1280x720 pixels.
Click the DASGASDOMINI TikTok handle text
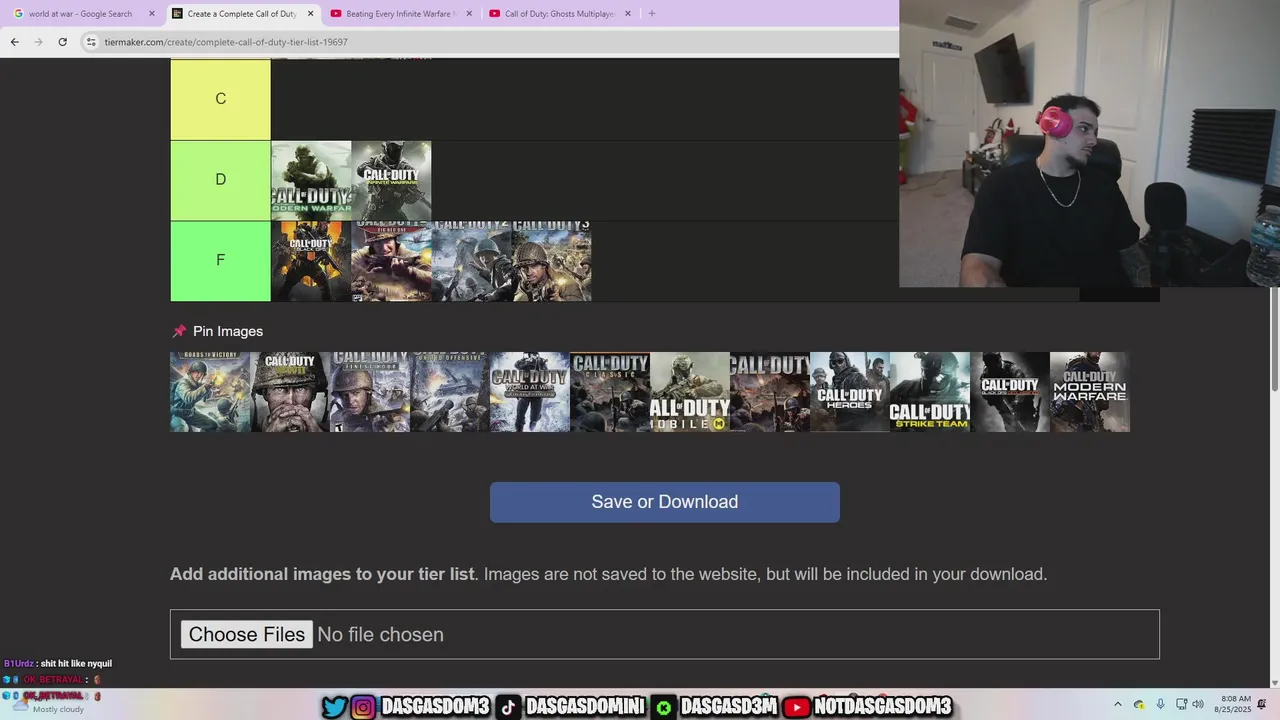[x=585, y=707]
